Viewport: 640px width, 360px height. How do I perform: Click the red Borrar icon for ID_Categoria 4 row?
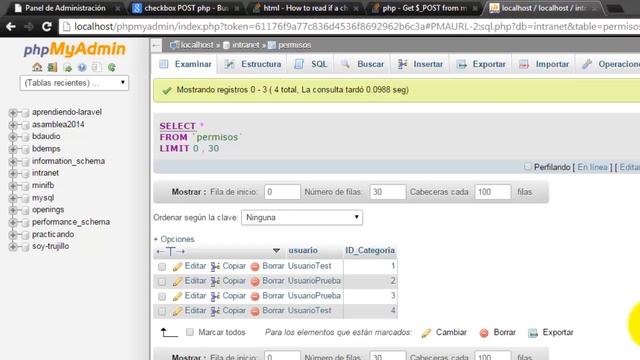[x=255, y=311]
